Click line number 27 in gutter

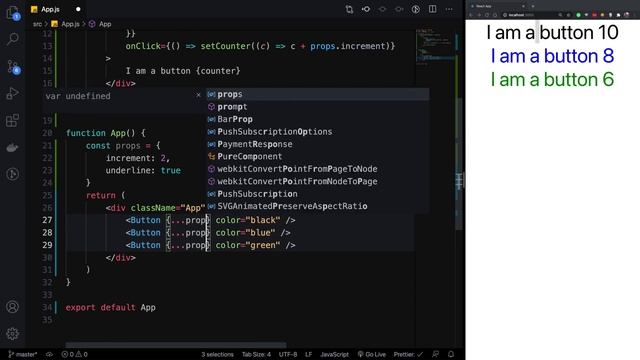47,220
